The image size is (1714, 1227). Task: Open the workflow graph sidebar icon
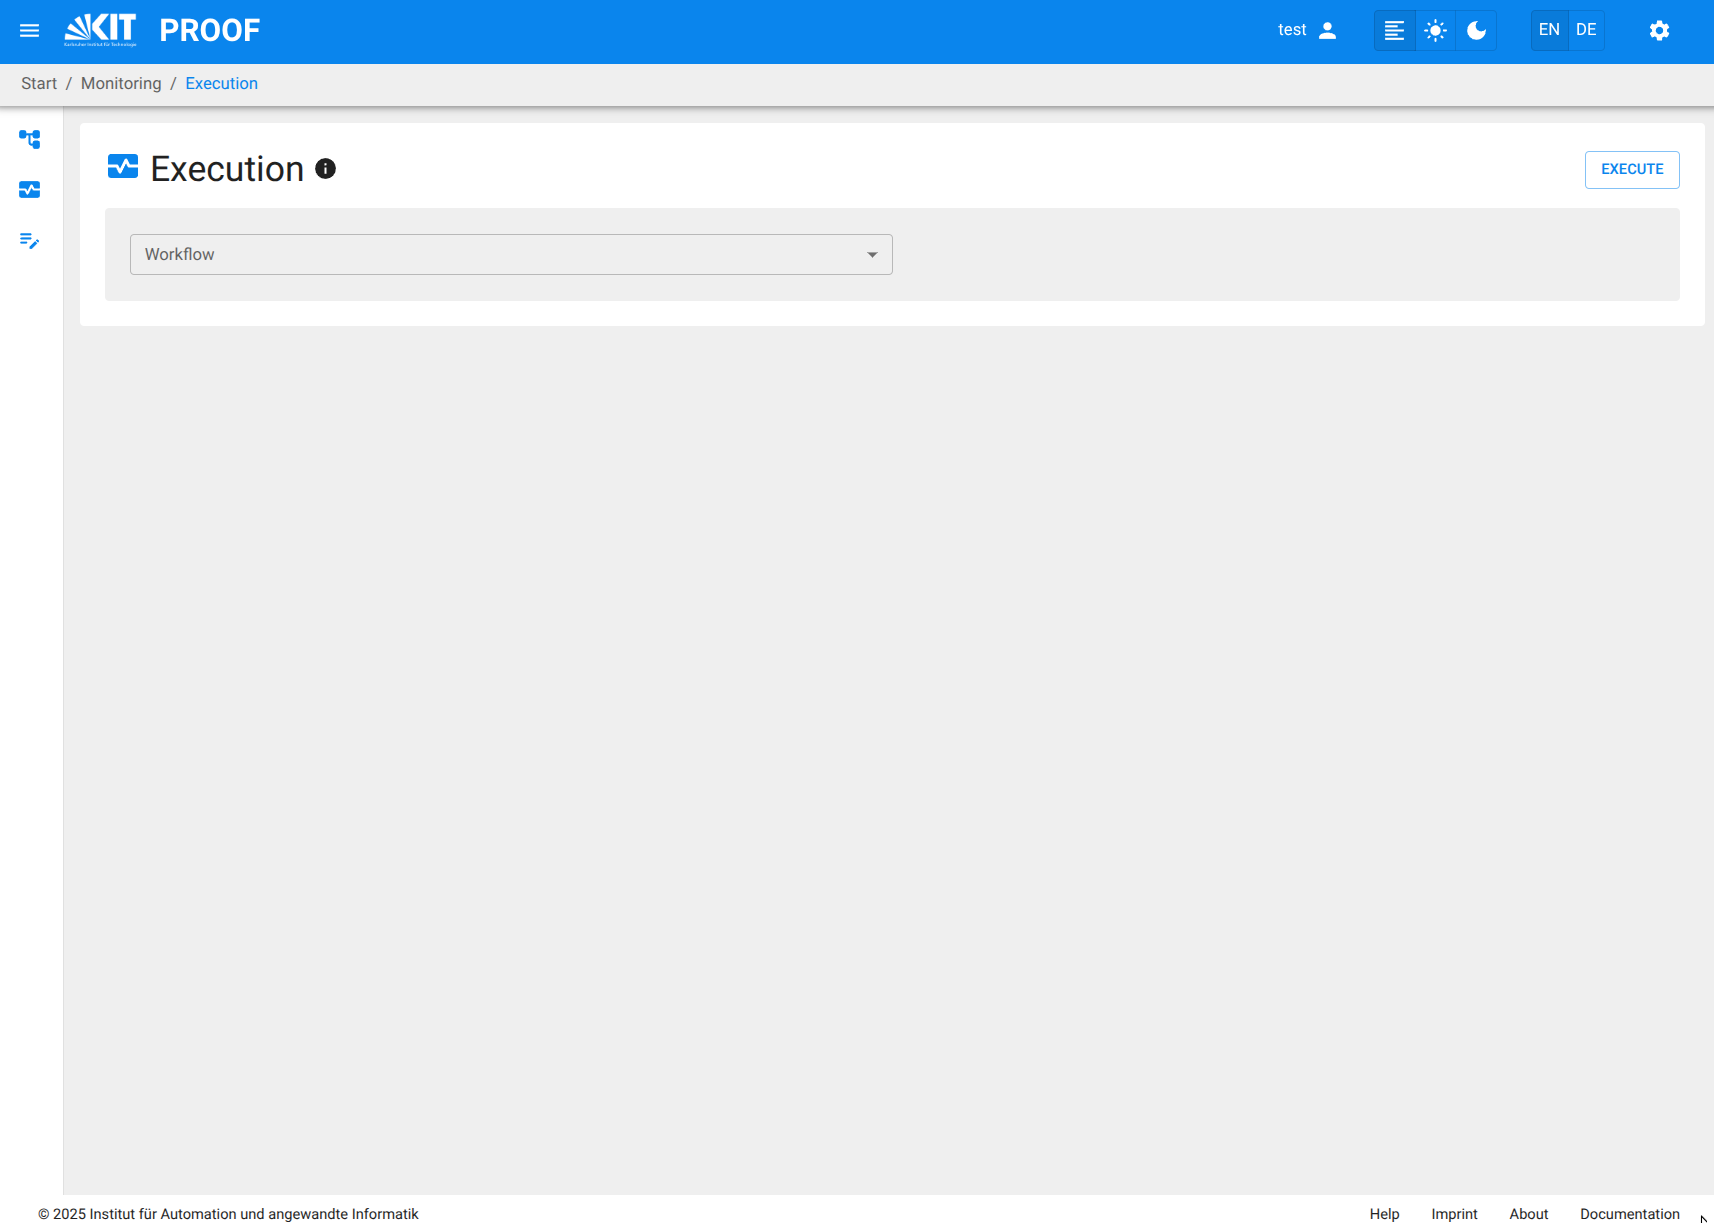(30, 139)
